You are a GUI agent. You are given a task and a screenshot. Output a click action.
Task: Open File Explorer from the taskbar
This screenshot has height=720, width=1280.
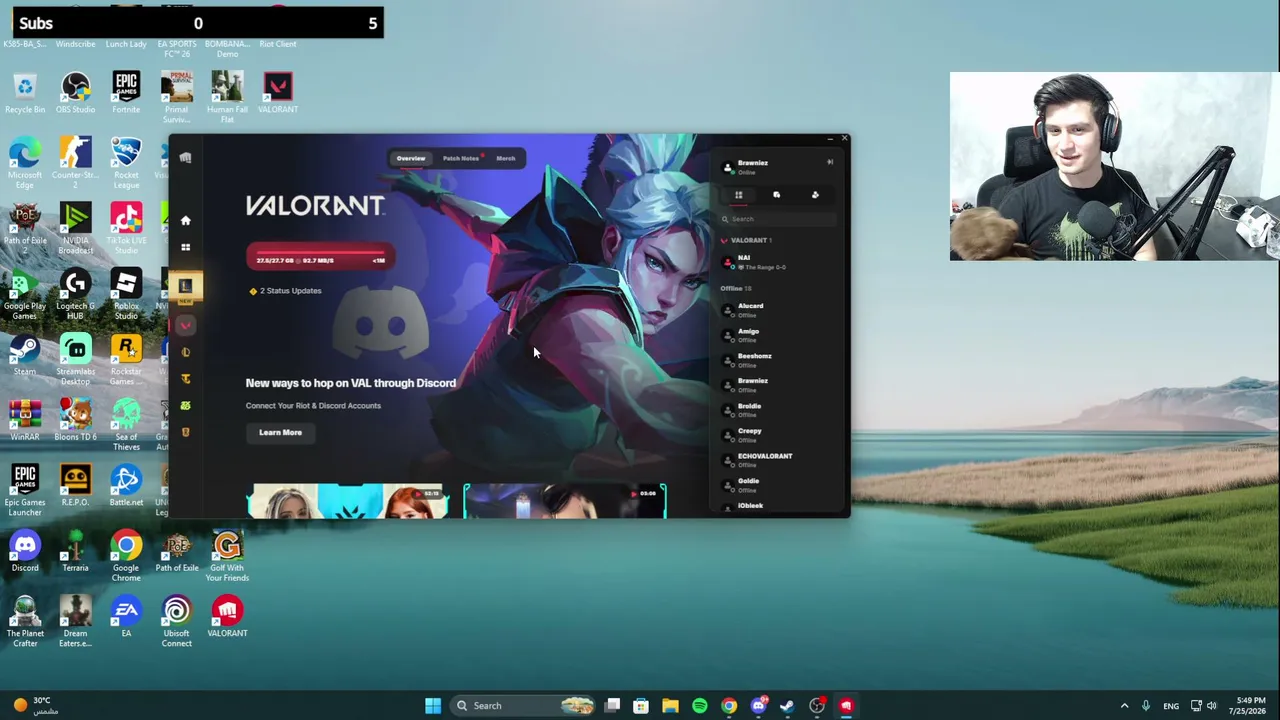coord(670,706)
